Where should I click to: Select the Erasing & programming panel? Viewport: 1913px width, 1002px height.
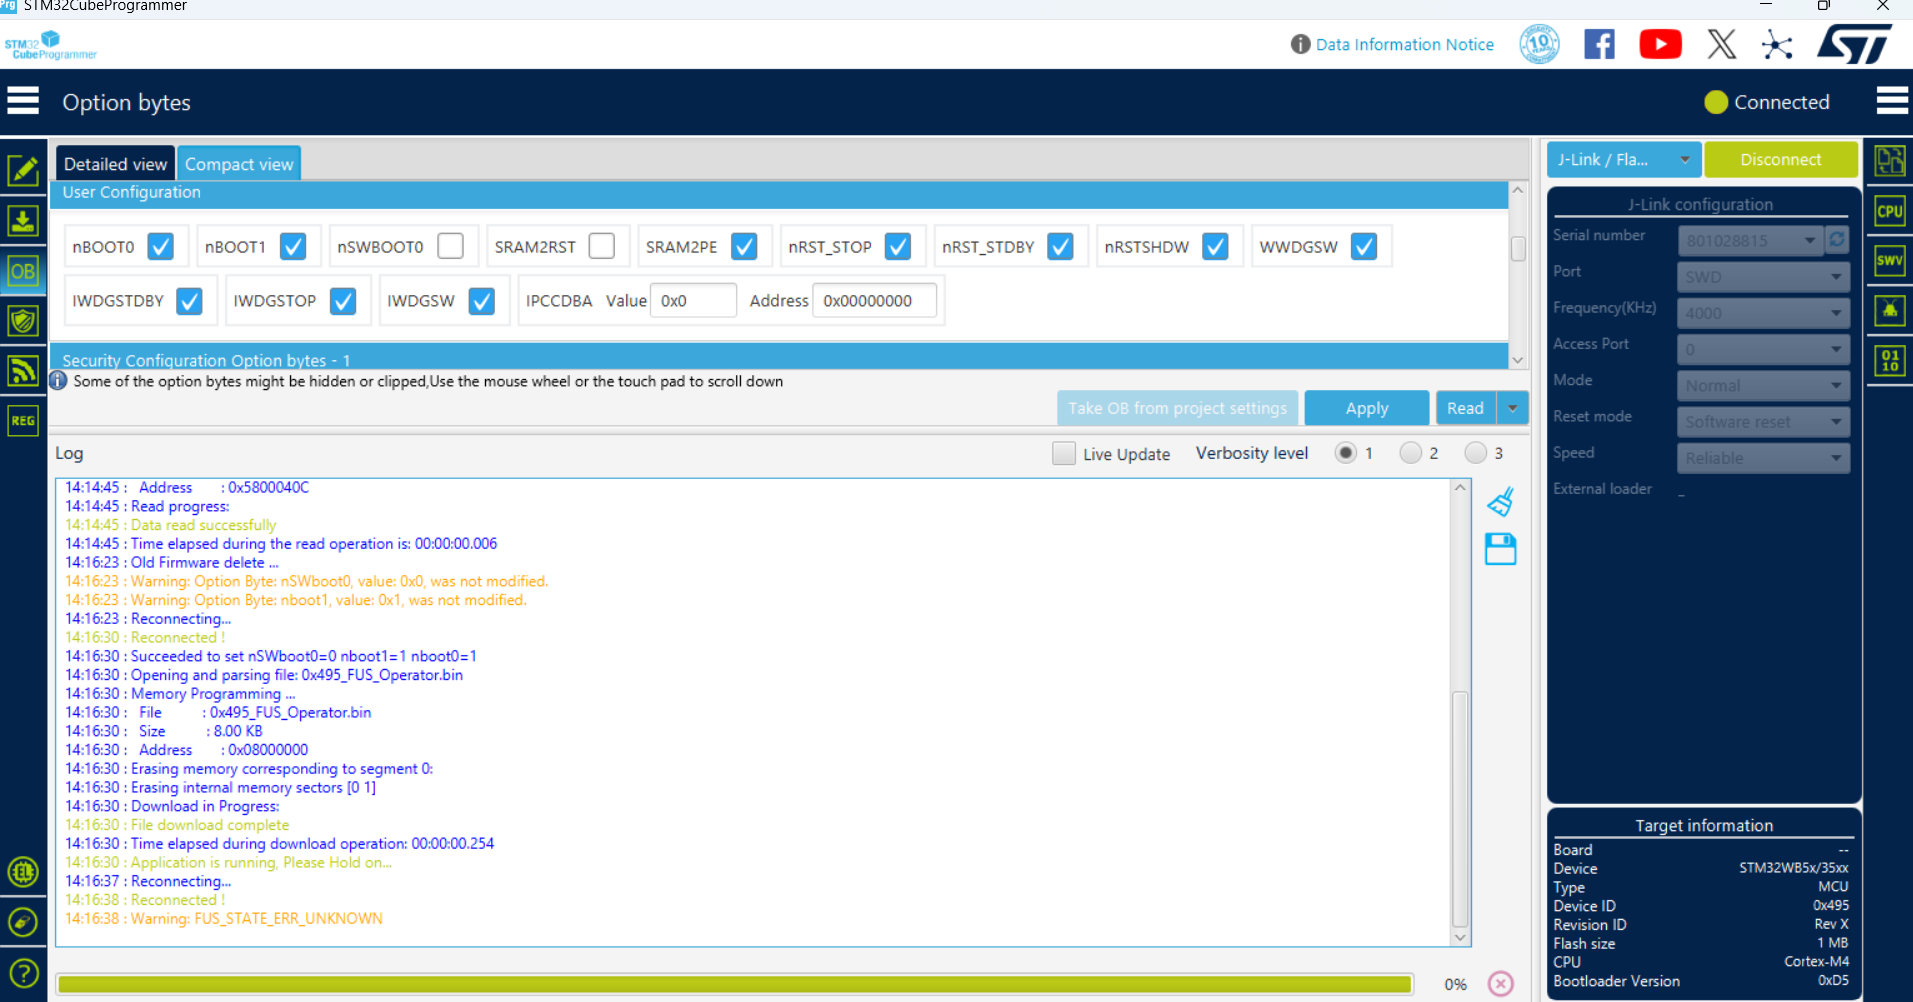pos(24,220)
